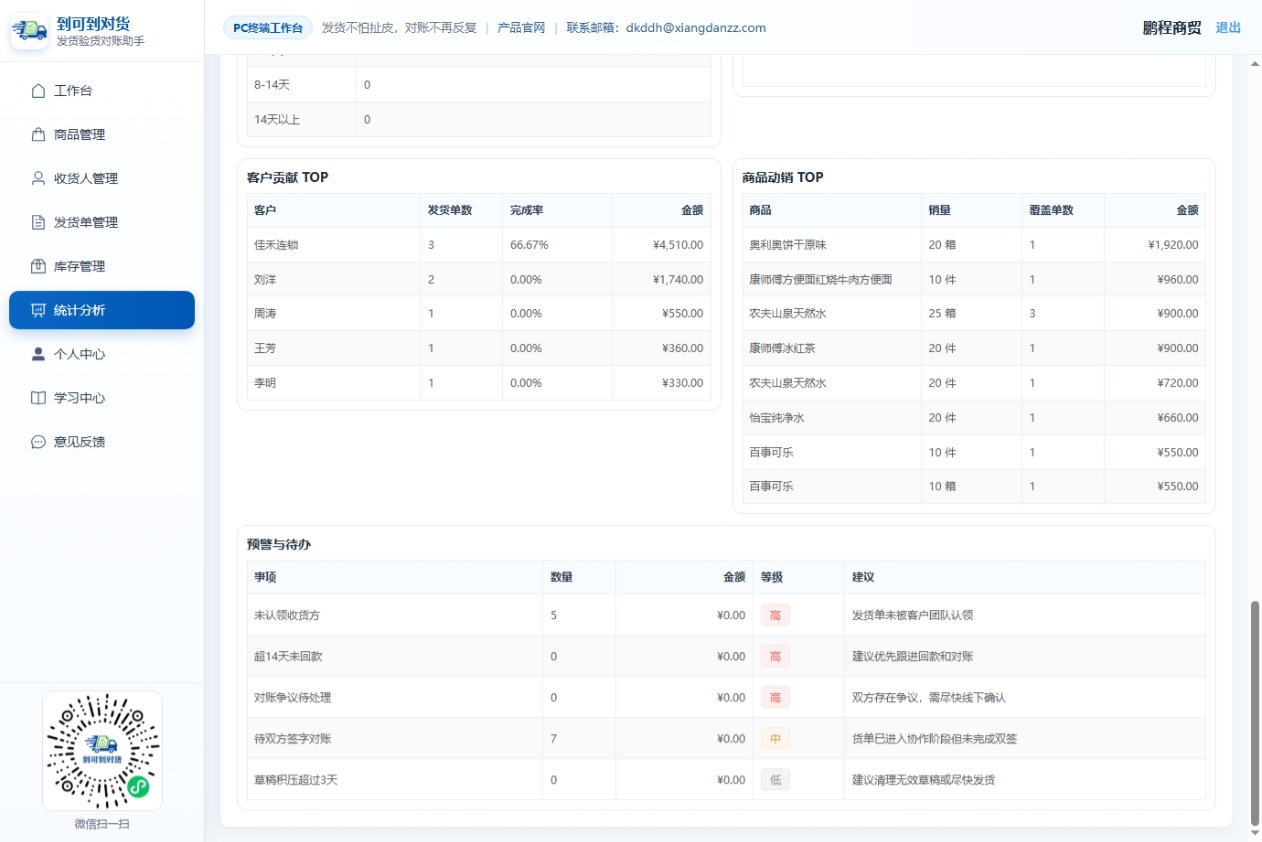Viewport: 1262px width, 842px height.
Task: Select customer 李明 row
Action: (x=479, y=383)
